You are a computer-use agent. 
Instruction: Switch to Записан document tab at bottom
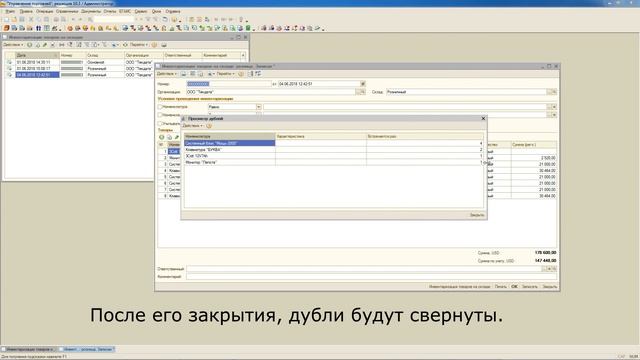[x=86, y=349]
